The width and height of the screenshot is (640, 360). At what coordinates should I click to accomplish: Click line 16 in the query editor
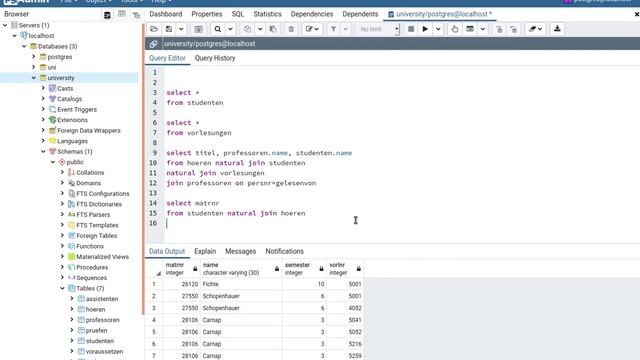point(402,223)
